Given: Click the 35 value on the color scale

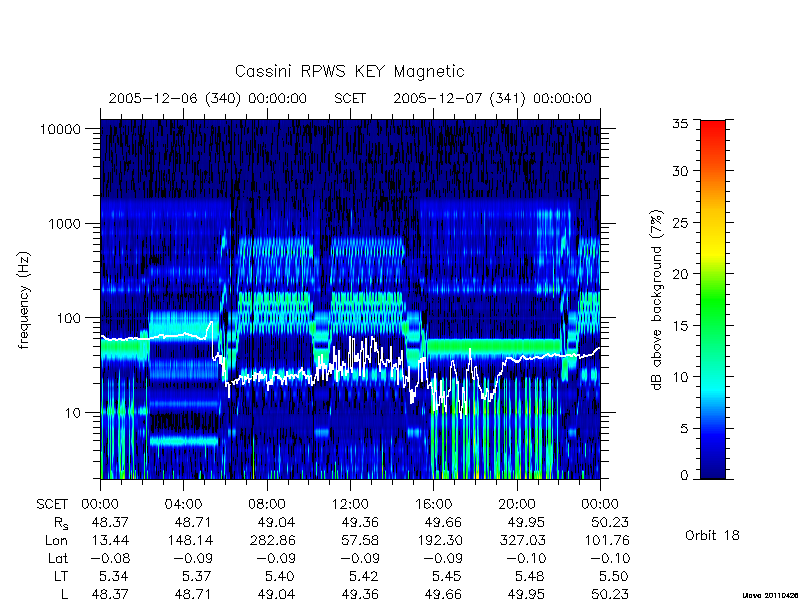Looking at the screenshot, I should (680, 124).
